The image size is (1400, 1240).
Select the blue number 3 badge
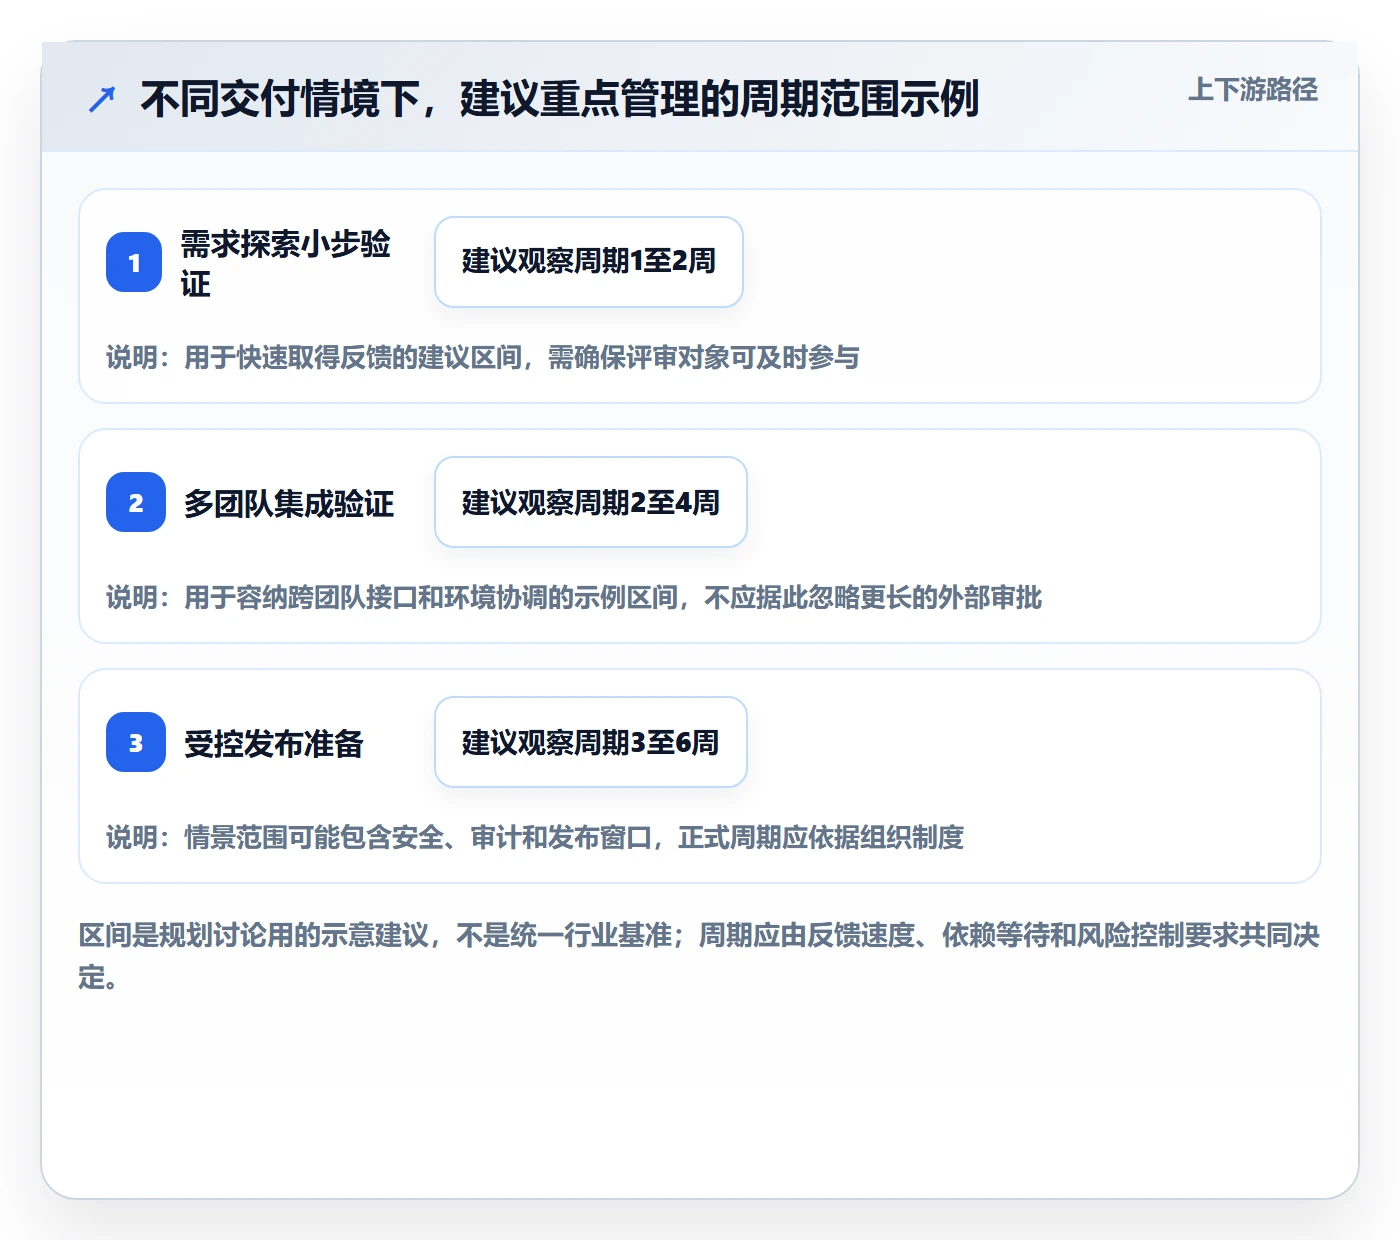(x=136, y=742)
